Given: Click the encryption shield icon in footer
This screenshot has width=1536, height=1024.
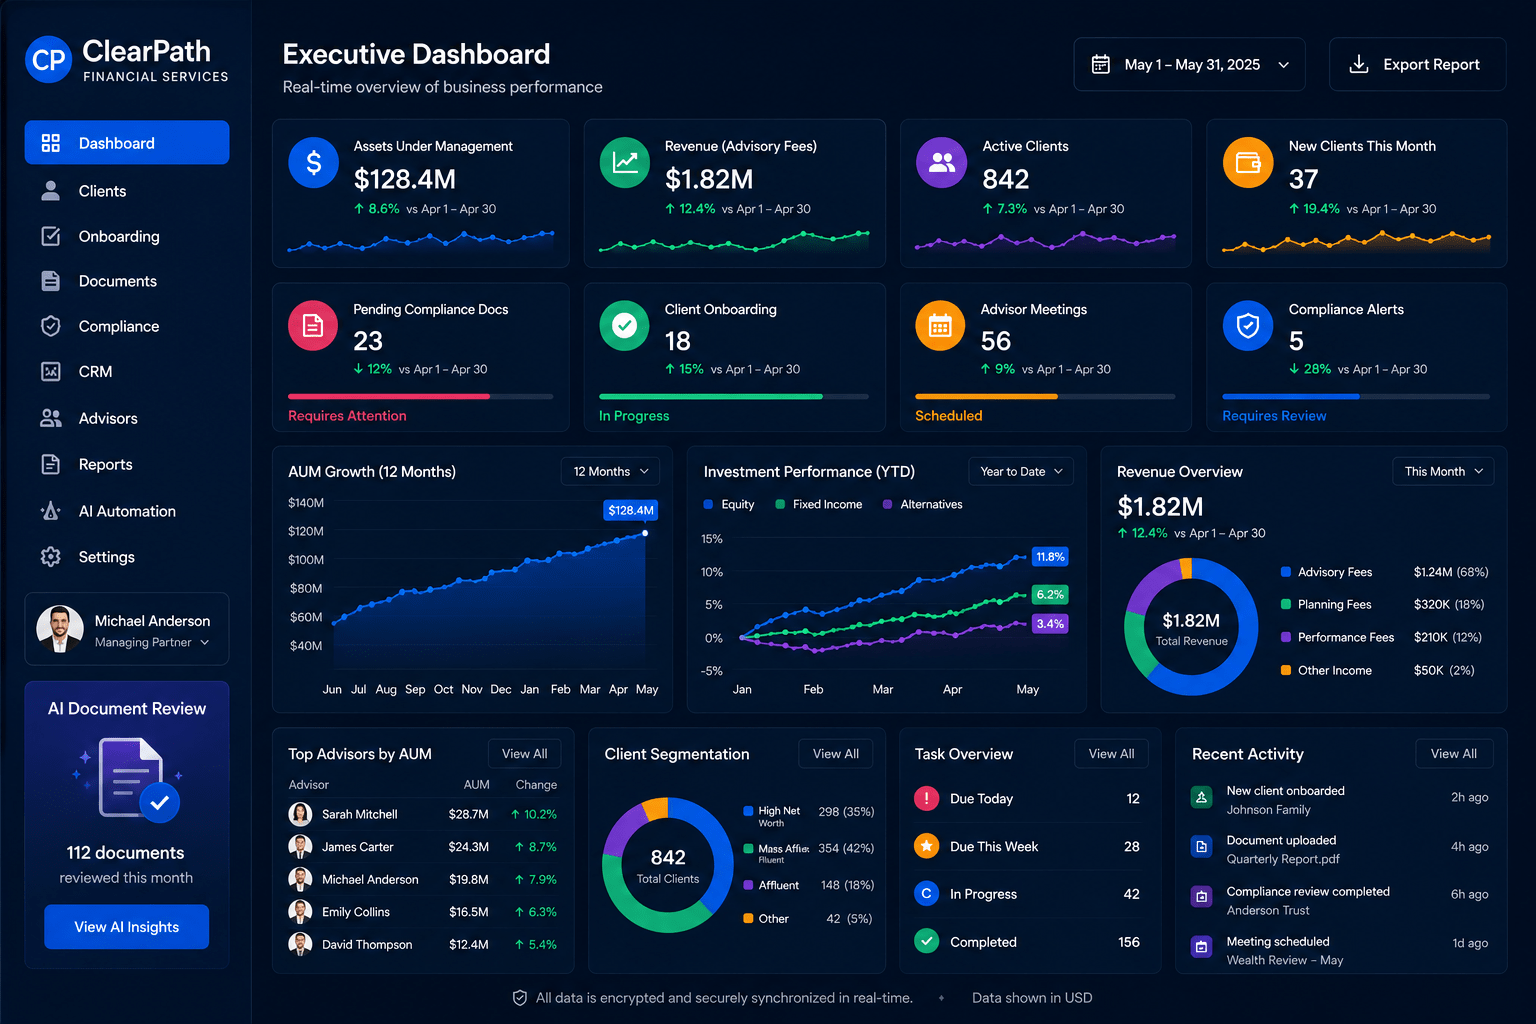Looking at the screenshot, I should coord(520,998).
